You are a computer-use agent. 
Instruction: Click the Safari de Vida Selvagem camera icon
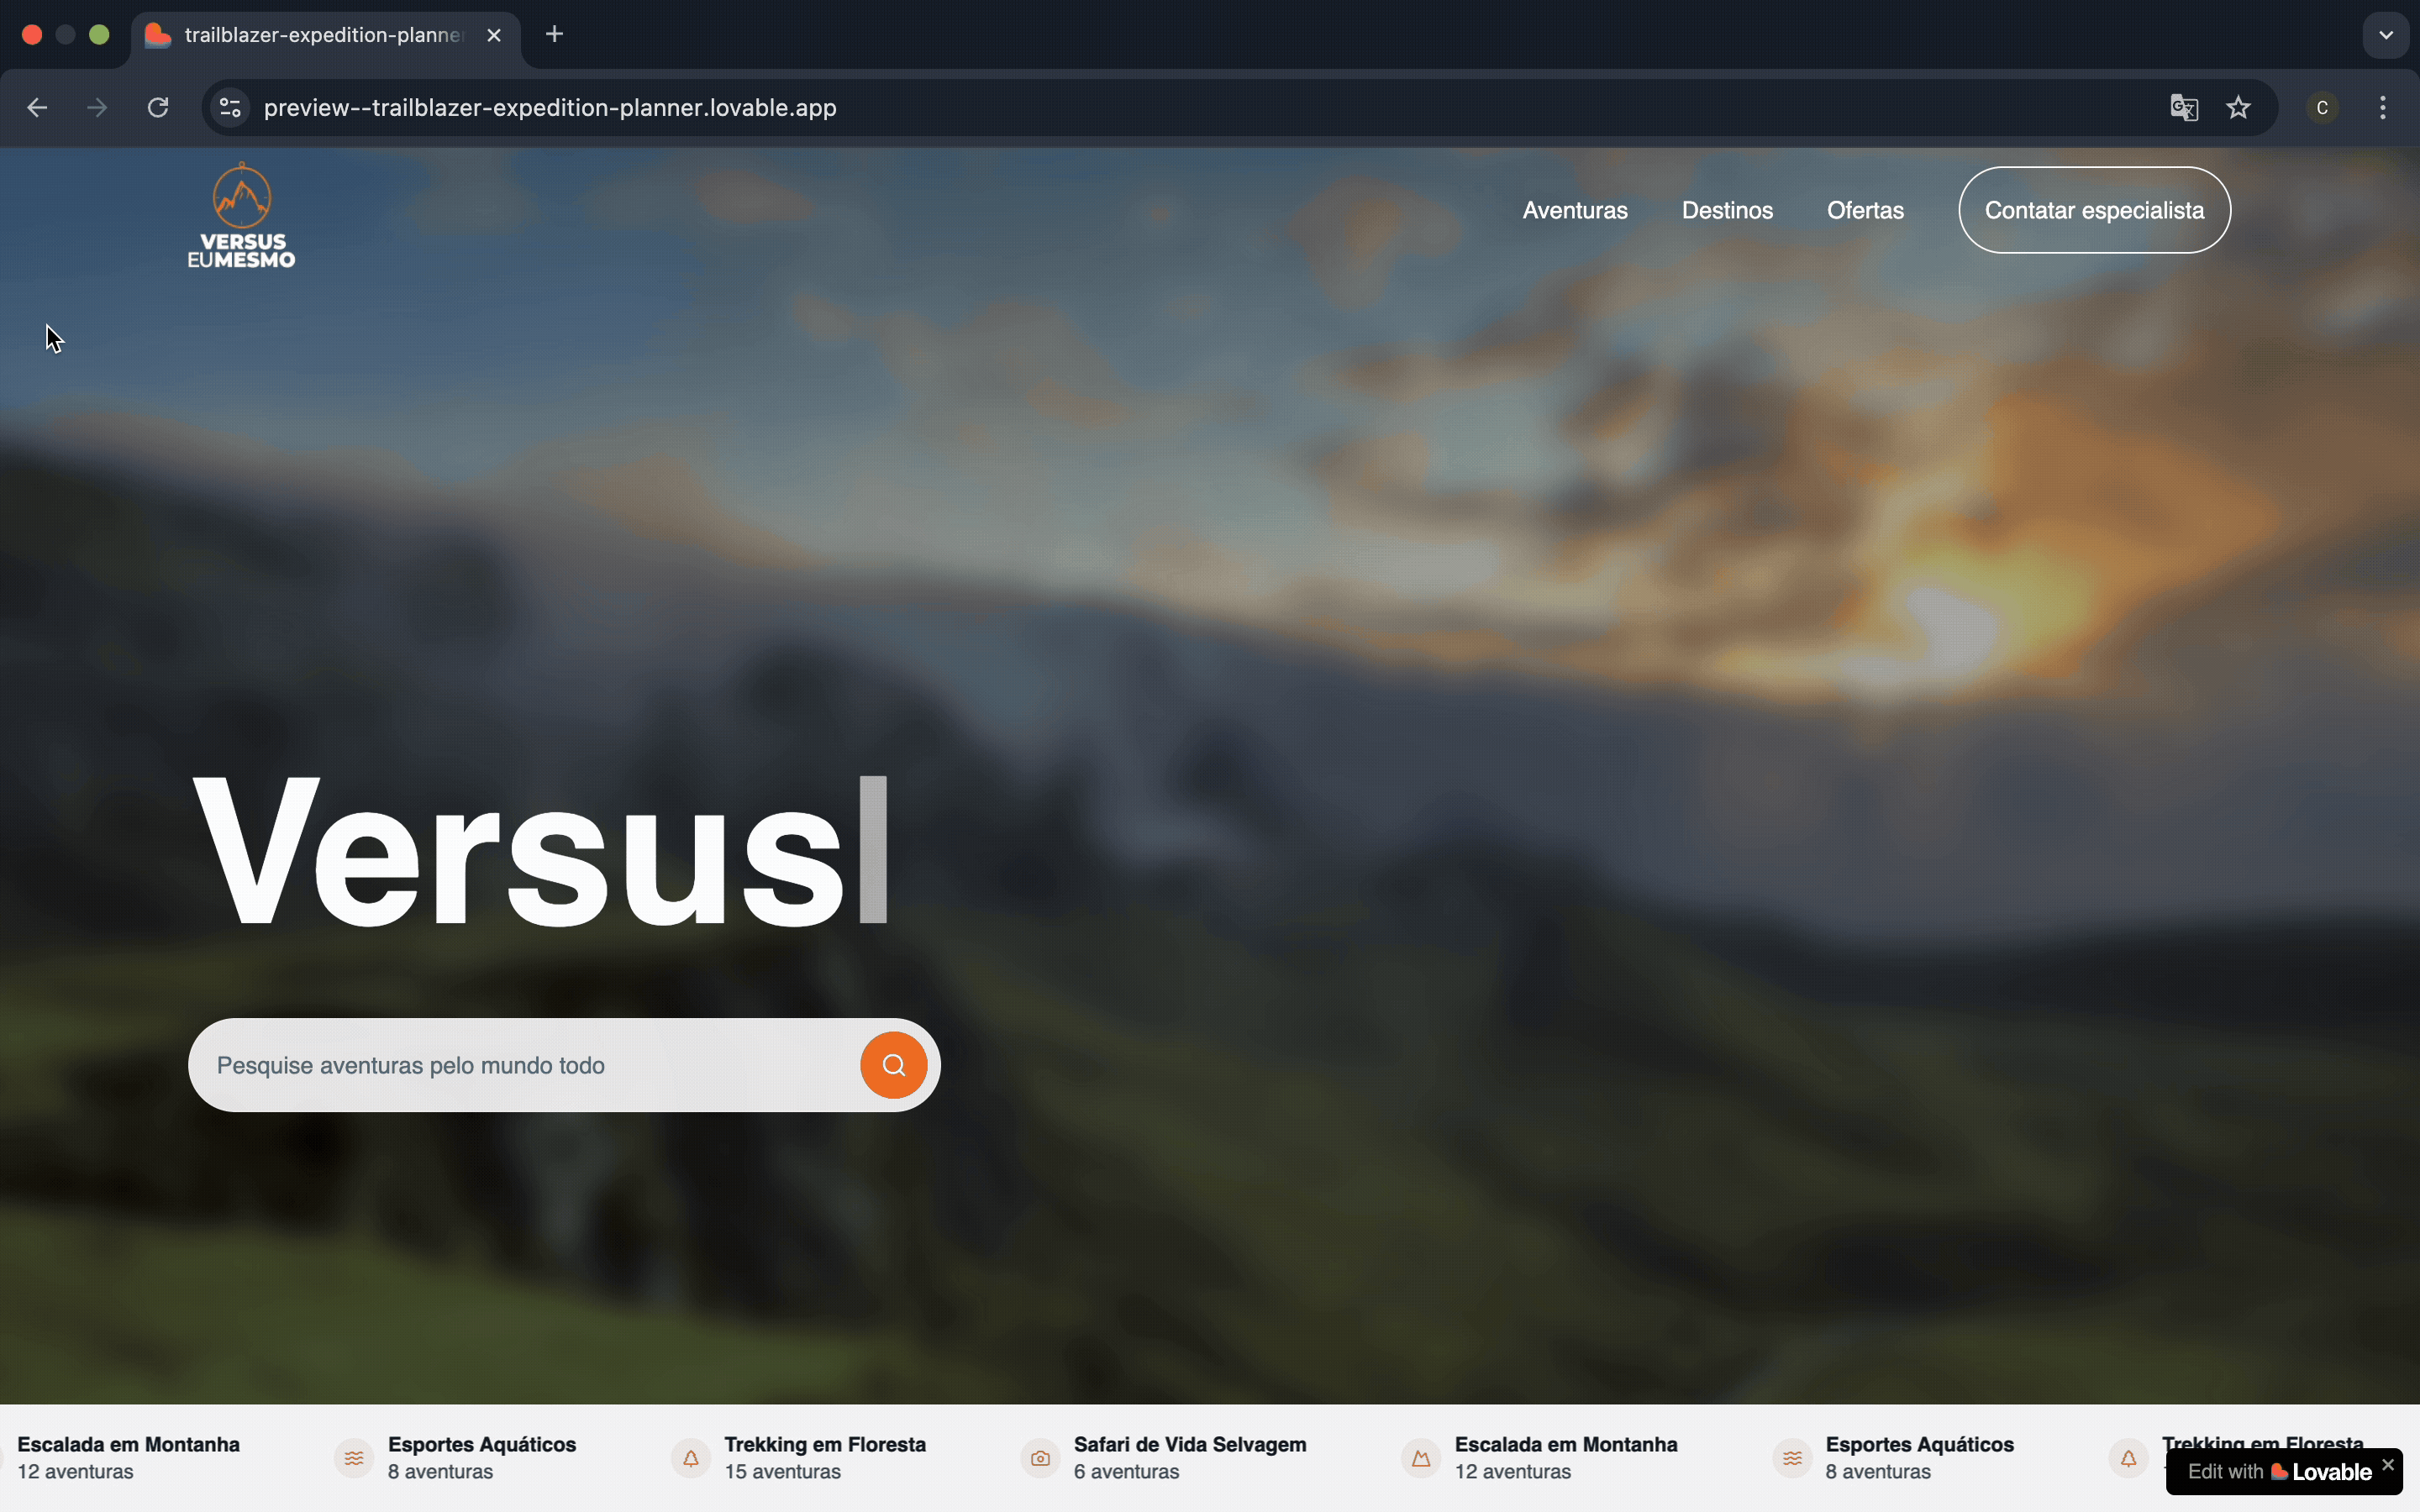click(x=1040, y=1458)
